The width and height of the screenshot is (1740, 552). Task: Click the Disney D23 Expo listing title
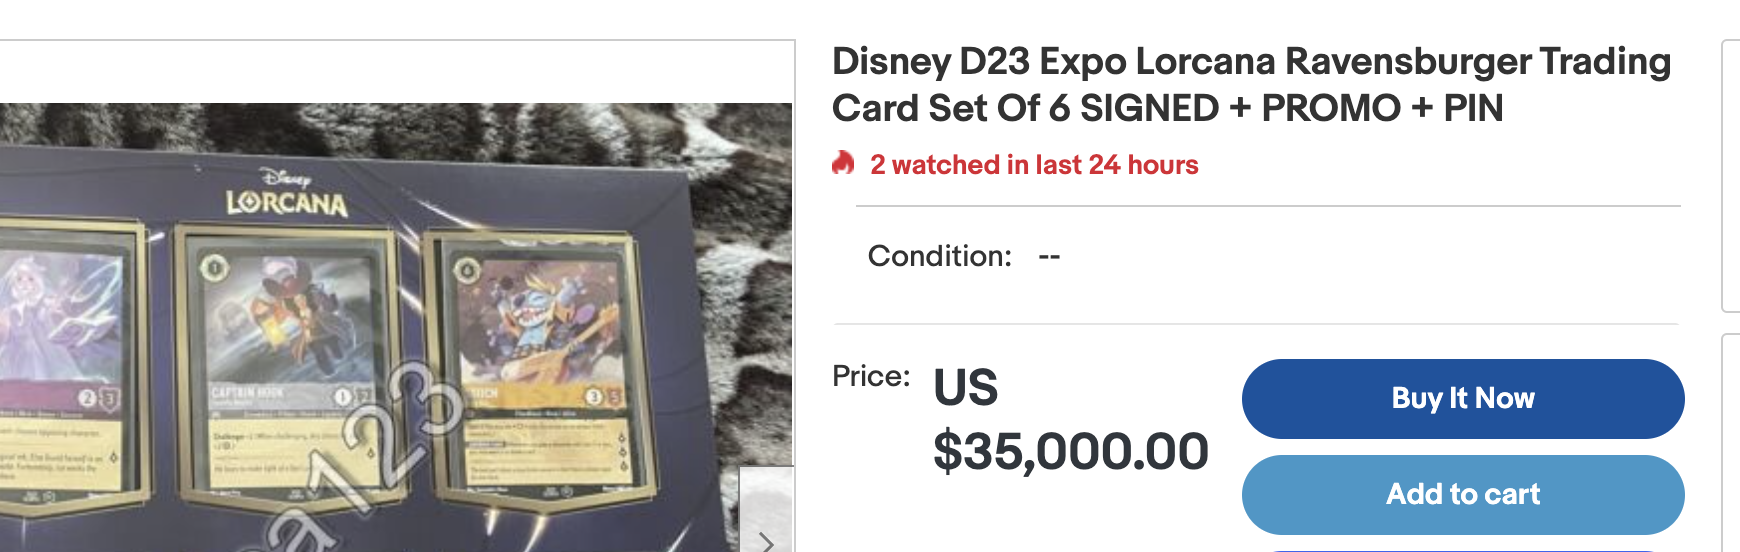[x=1250, y=84]
